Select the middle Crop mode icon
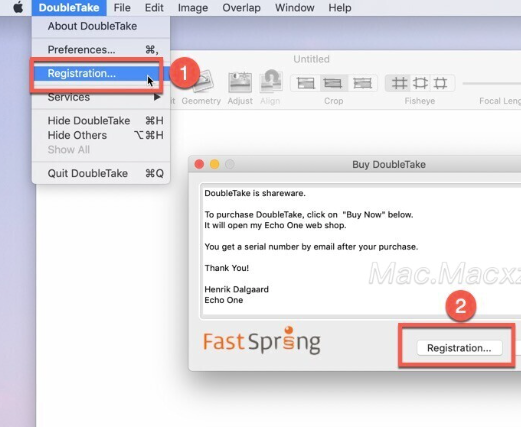Image resolution: width=521 pixels, height=427 pixels. [x=333, y=83]
